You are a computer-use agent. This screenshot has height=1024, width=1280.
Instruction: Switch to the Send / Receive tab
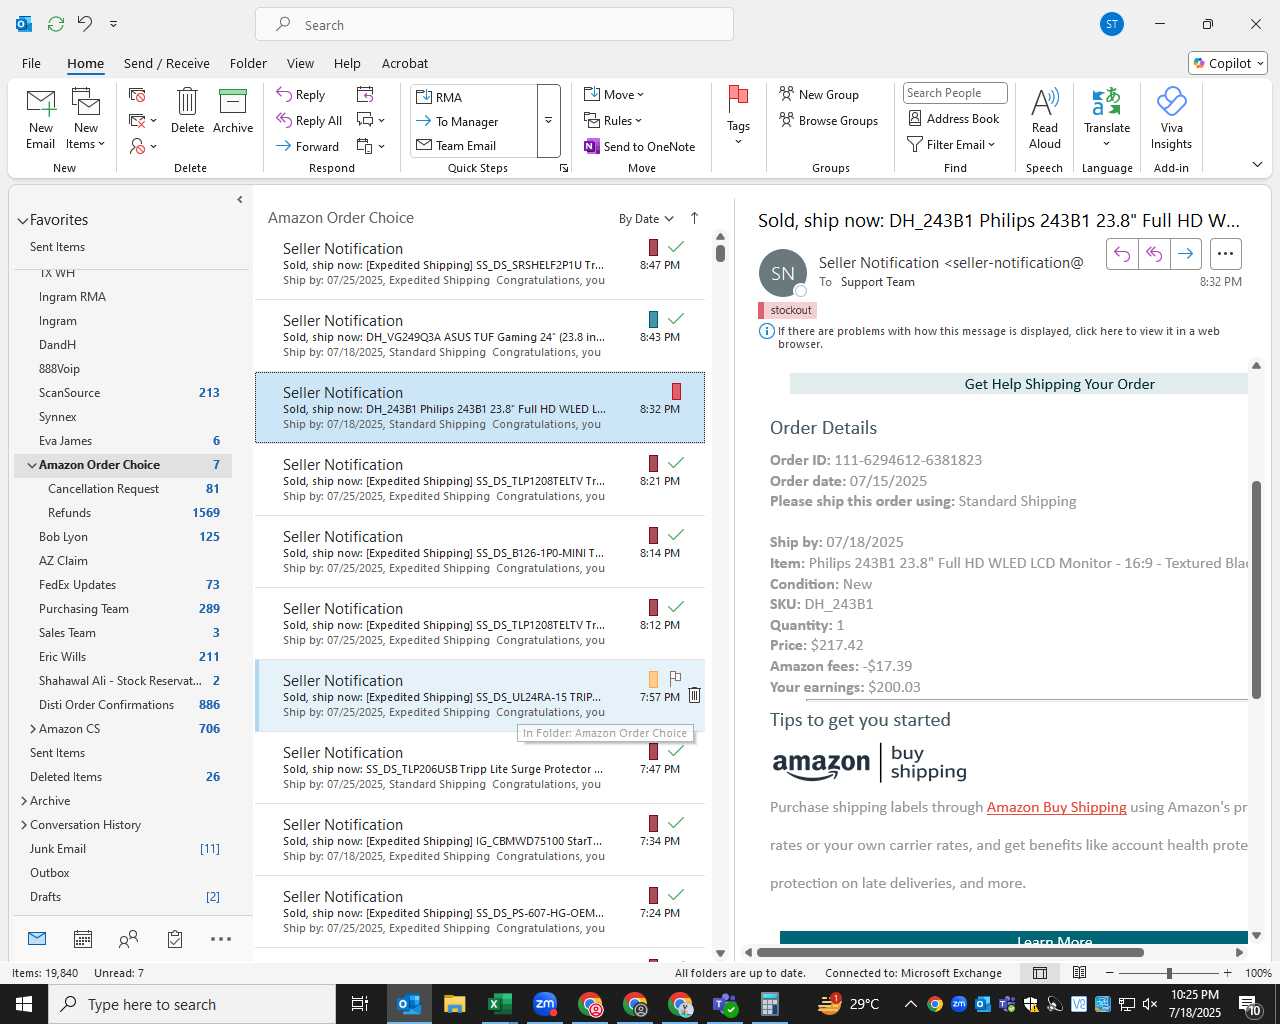point(167,63)
